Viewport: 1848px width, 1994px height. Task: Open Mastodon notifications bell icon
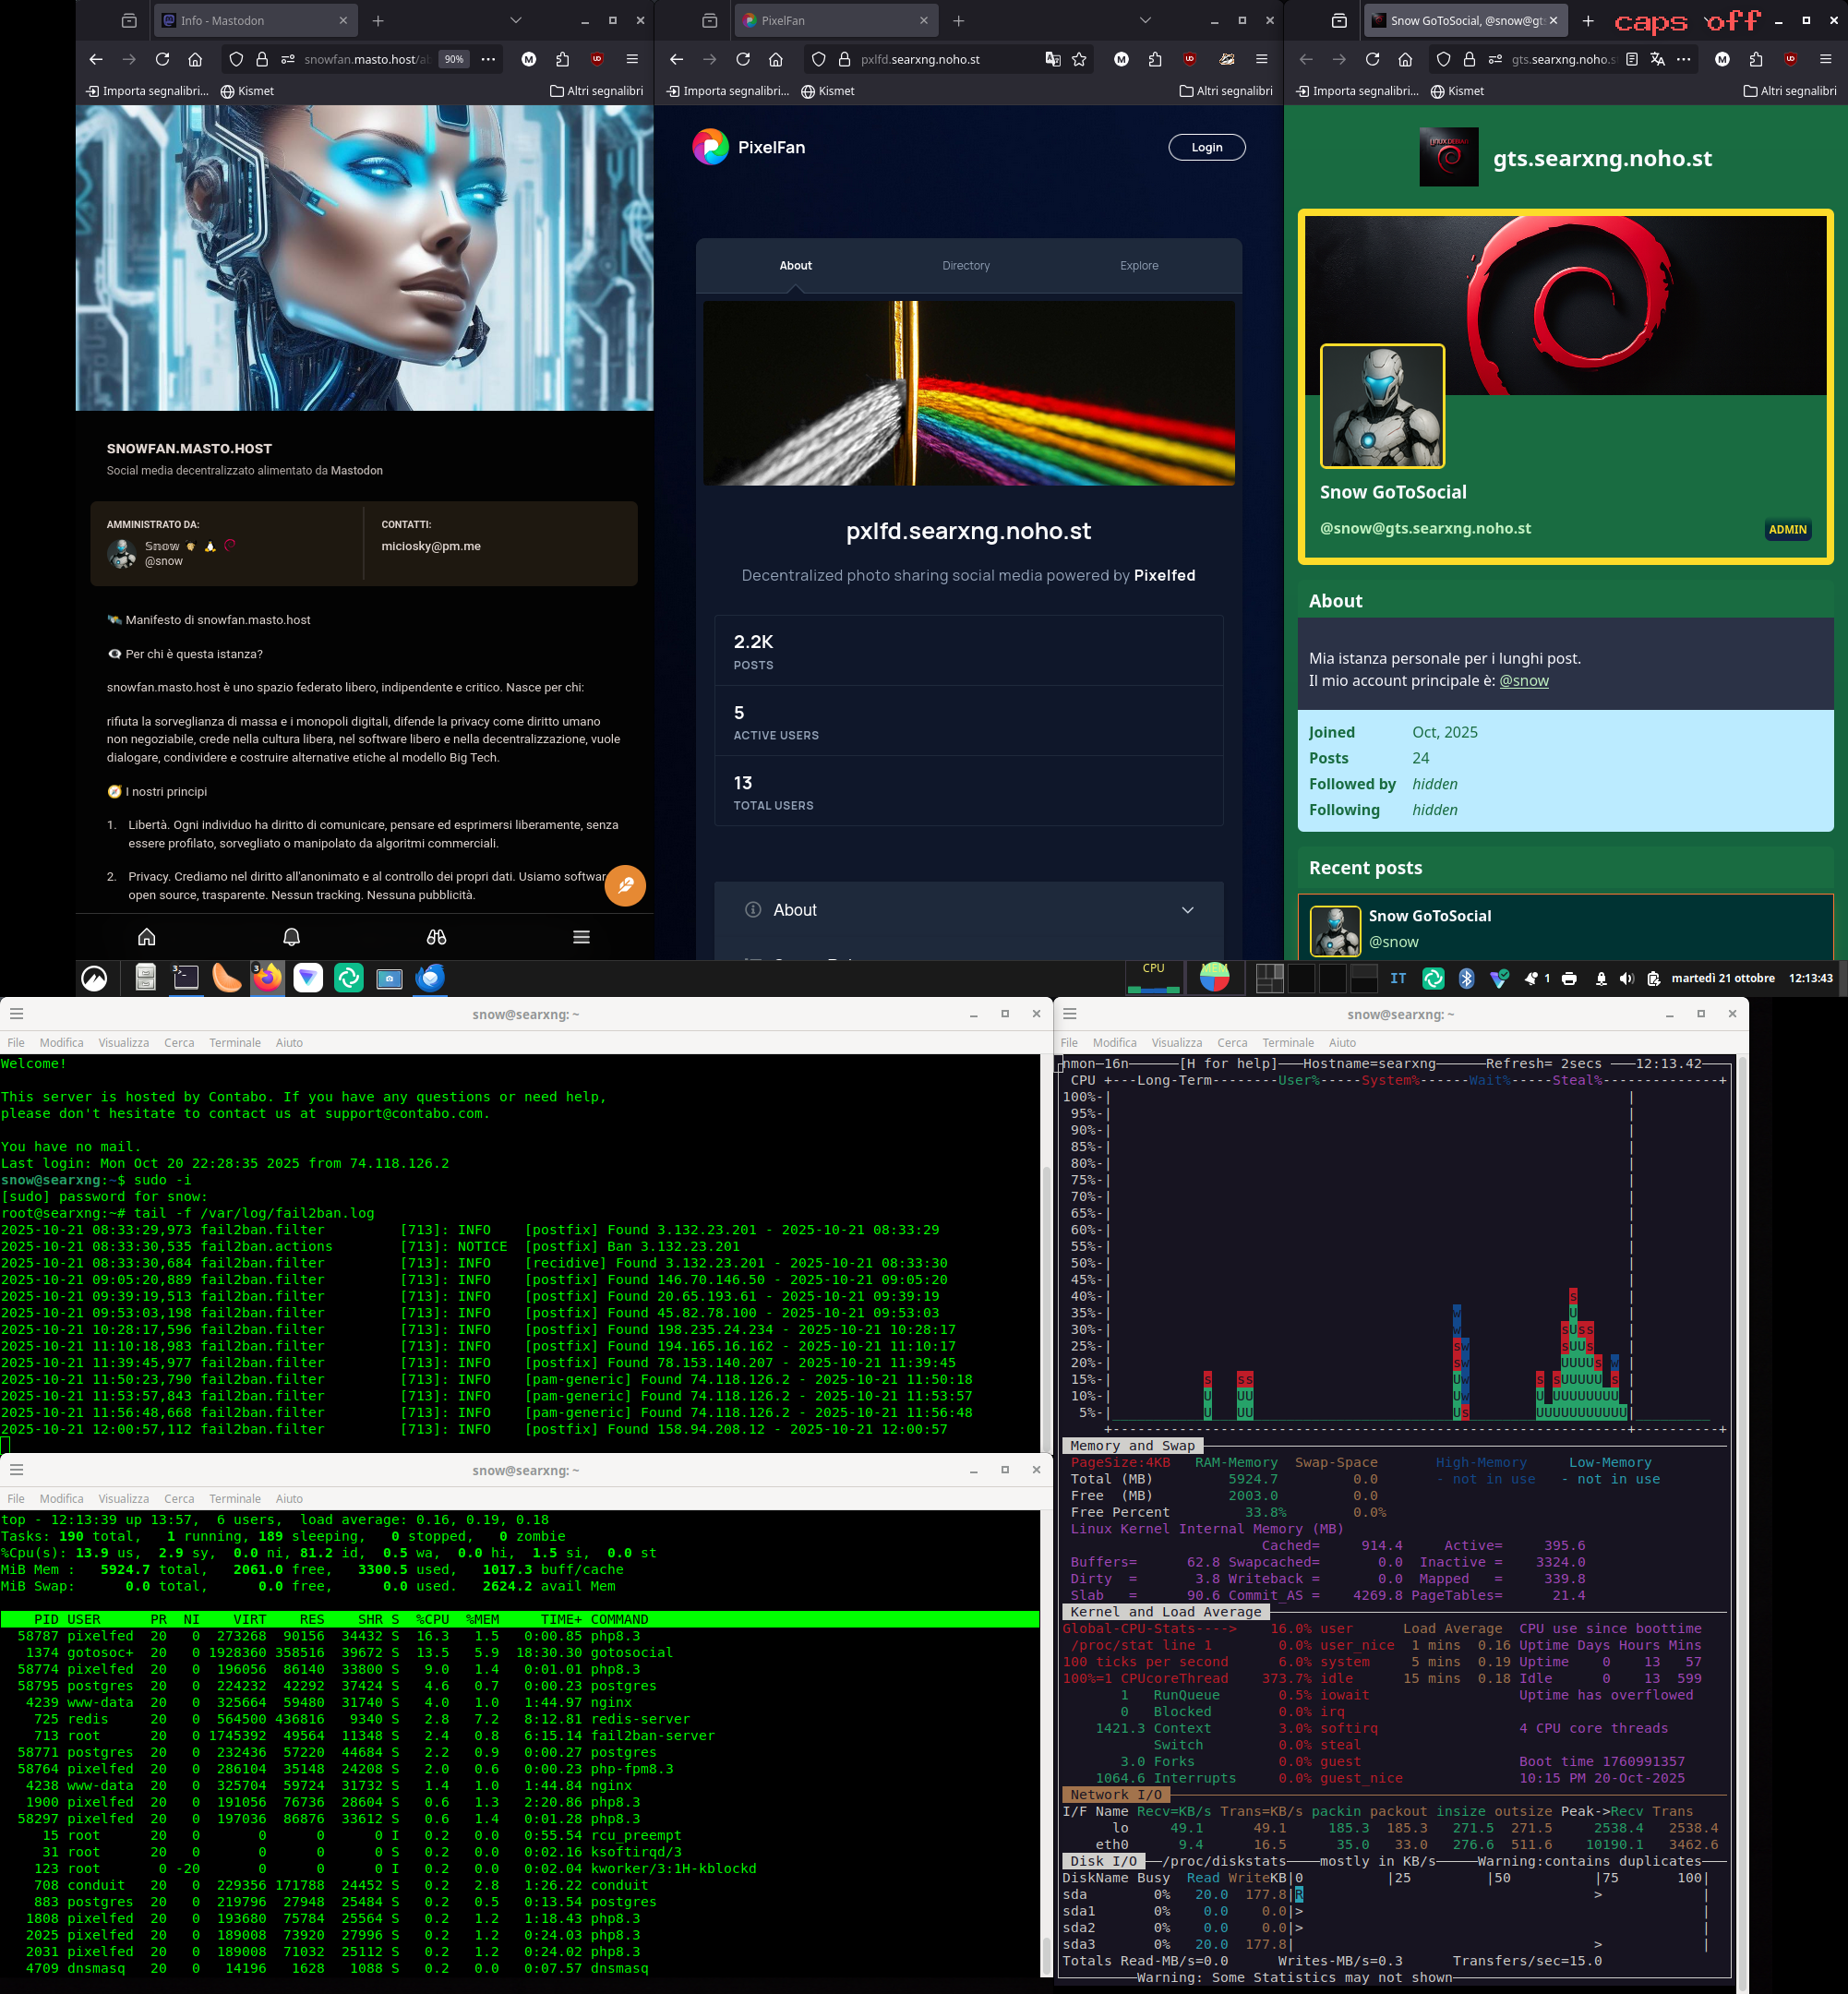click(291, 937)
